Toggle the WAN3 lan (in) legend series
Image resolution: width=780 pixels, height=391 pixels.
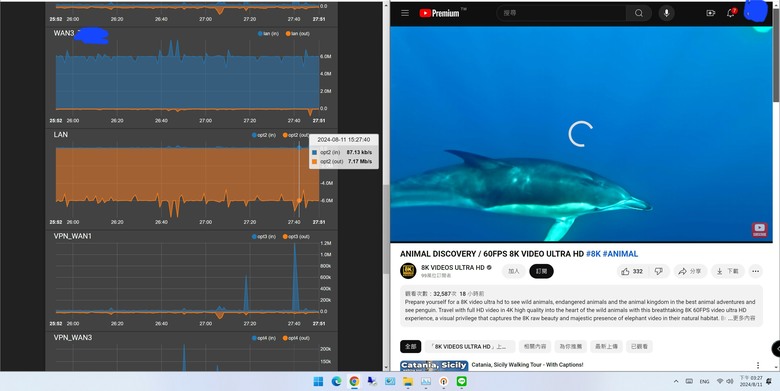[x=269, y=33]
